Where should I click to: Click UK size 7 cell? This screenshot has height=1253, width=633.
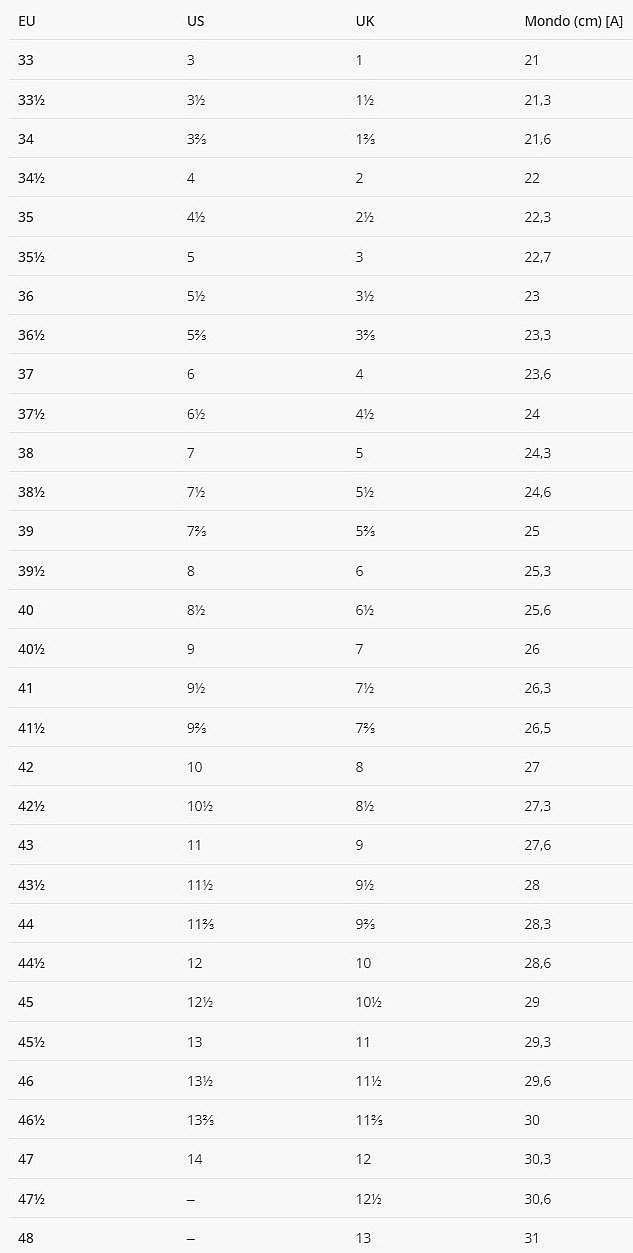point(360,649)
